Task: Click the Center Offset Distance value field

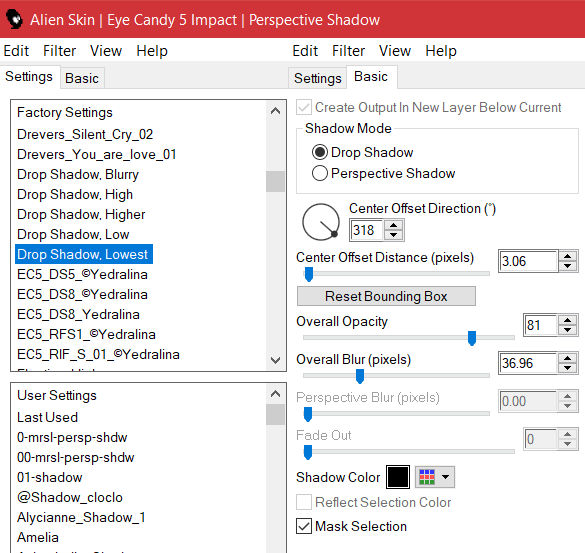Action: pos(528,261)
